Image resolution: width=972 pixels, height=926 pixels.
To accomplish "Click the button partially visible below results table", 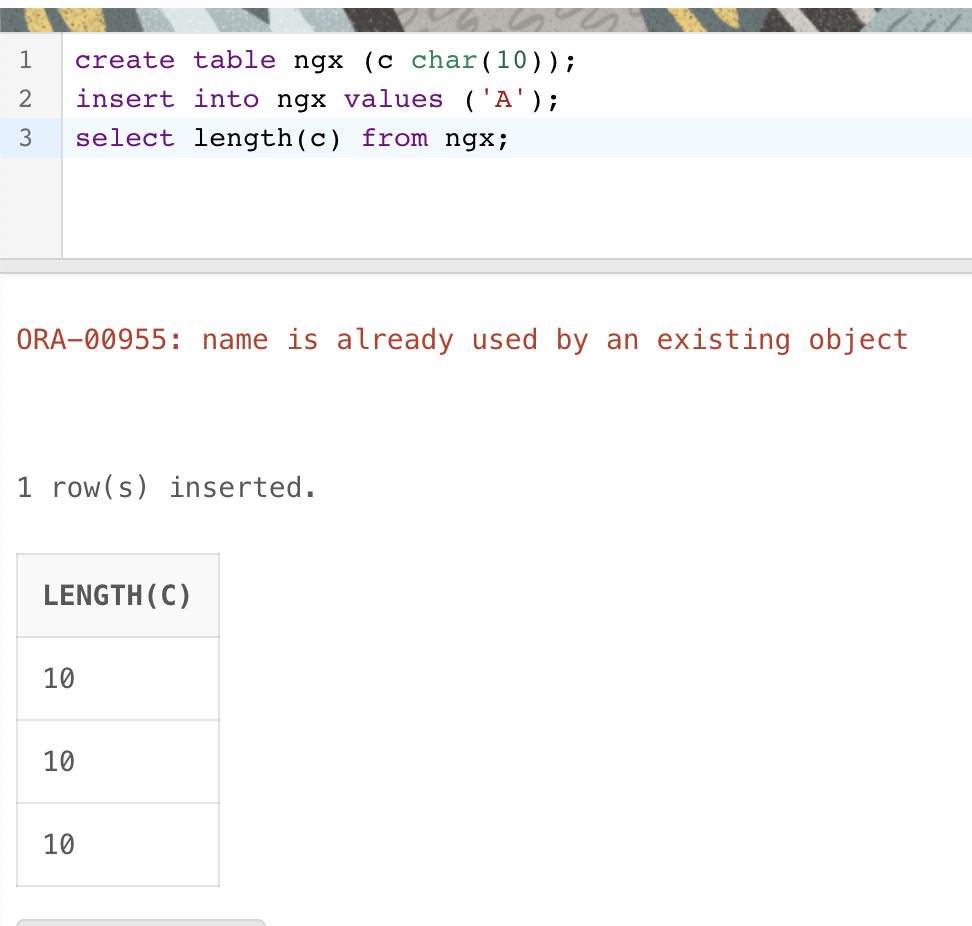I will click(x=140, y=922).
